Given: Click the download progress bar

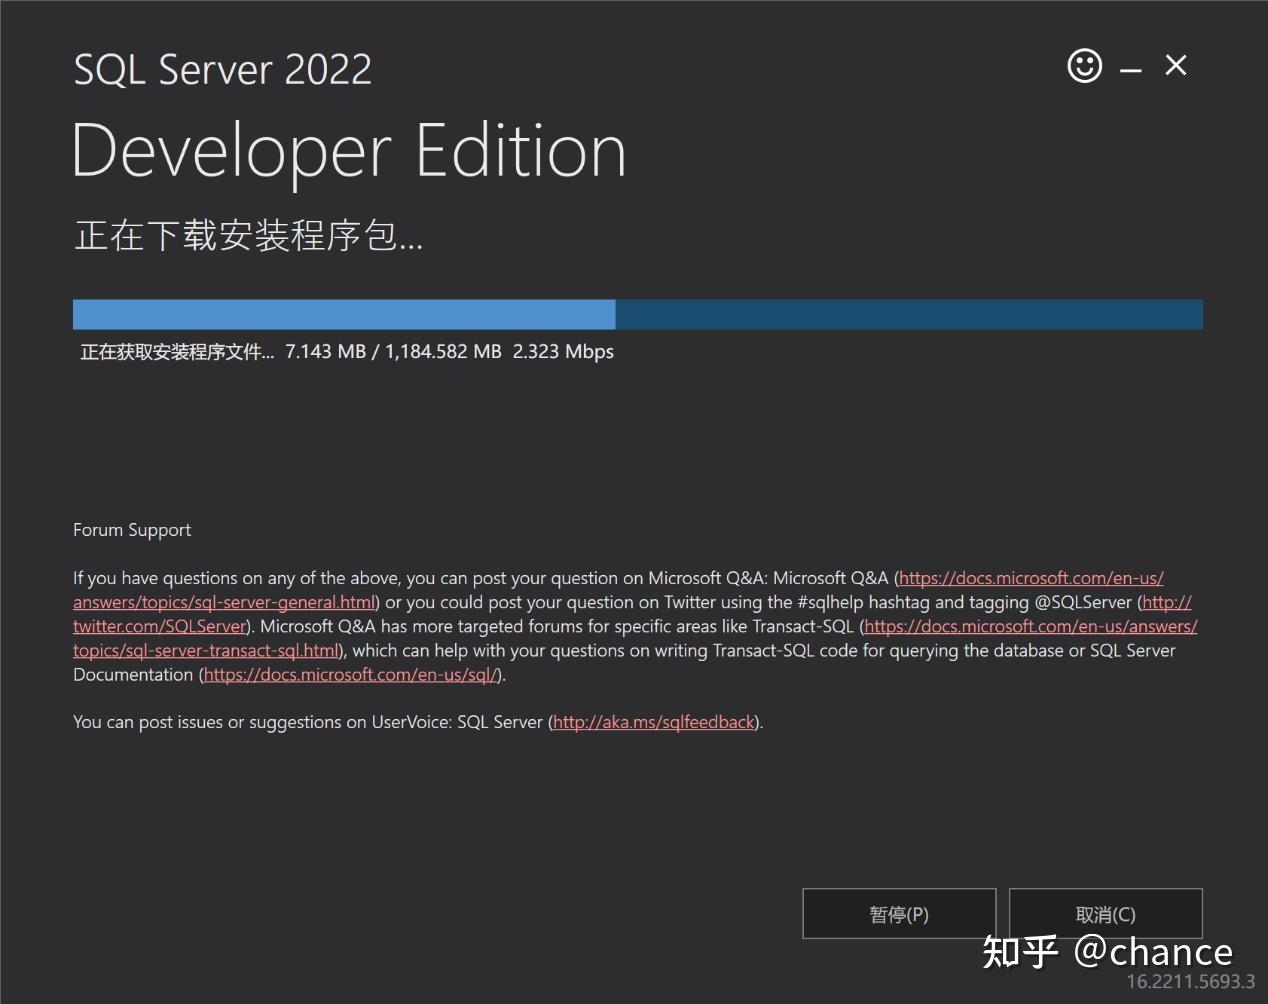Looking at the screenshot, I should coord(637,313).
